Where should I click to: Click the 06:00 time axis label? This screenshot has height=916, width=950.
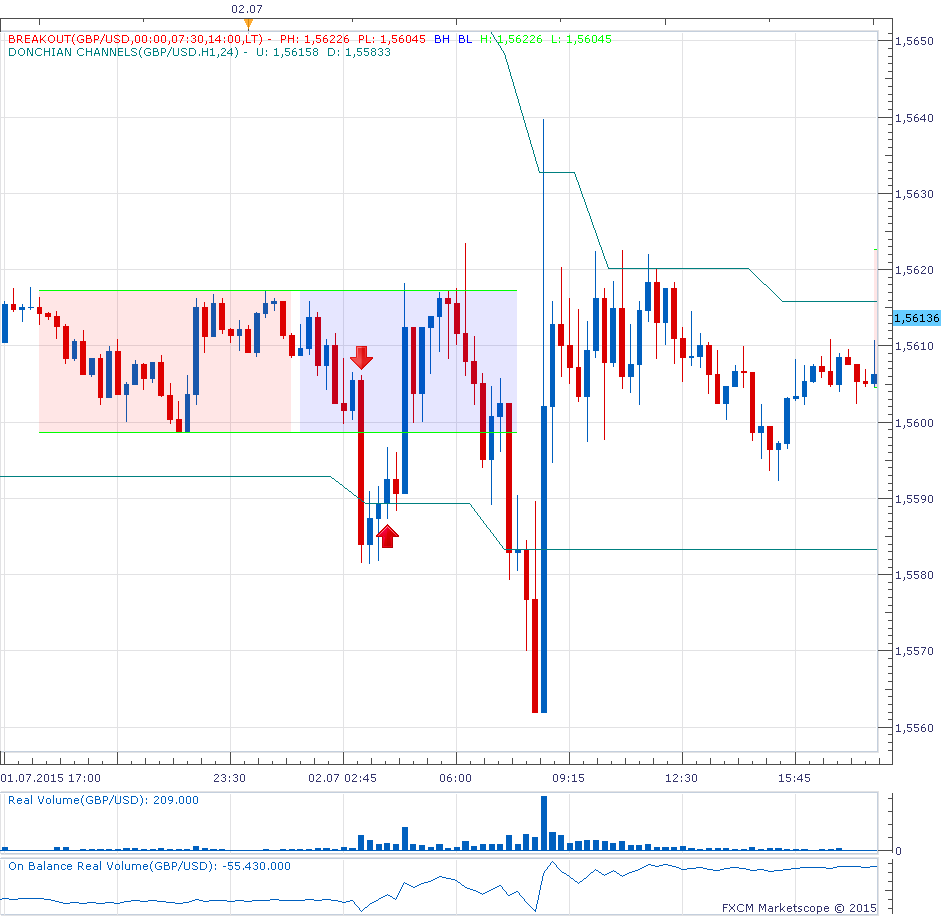[456, 778]
